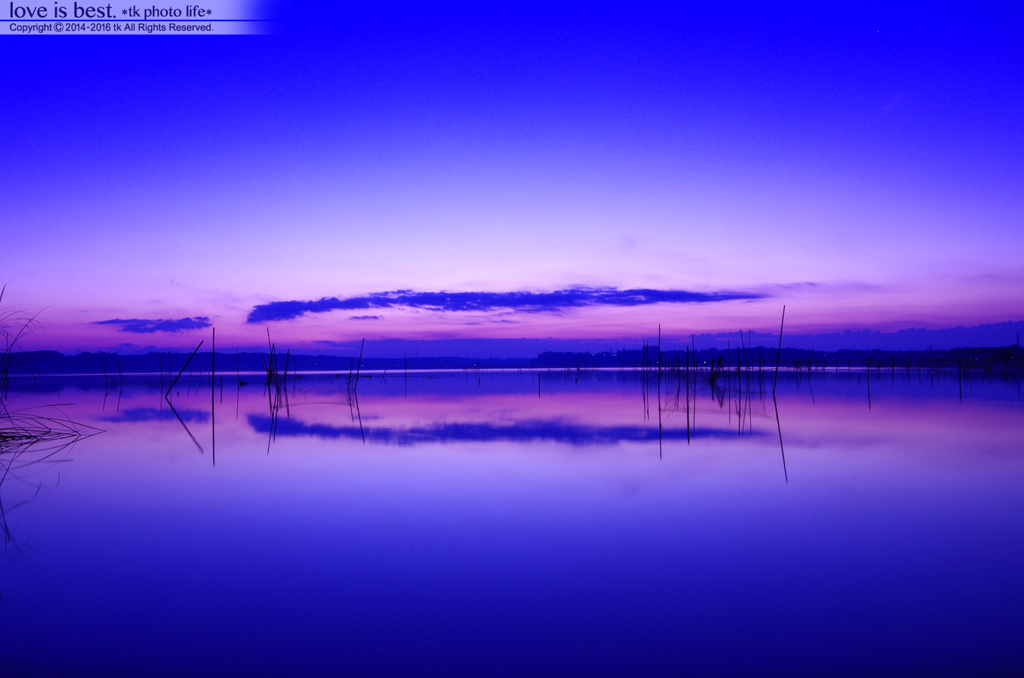Click the "love is best." watermark title
Screen dimensions: 1024x678
pos(62,11)
